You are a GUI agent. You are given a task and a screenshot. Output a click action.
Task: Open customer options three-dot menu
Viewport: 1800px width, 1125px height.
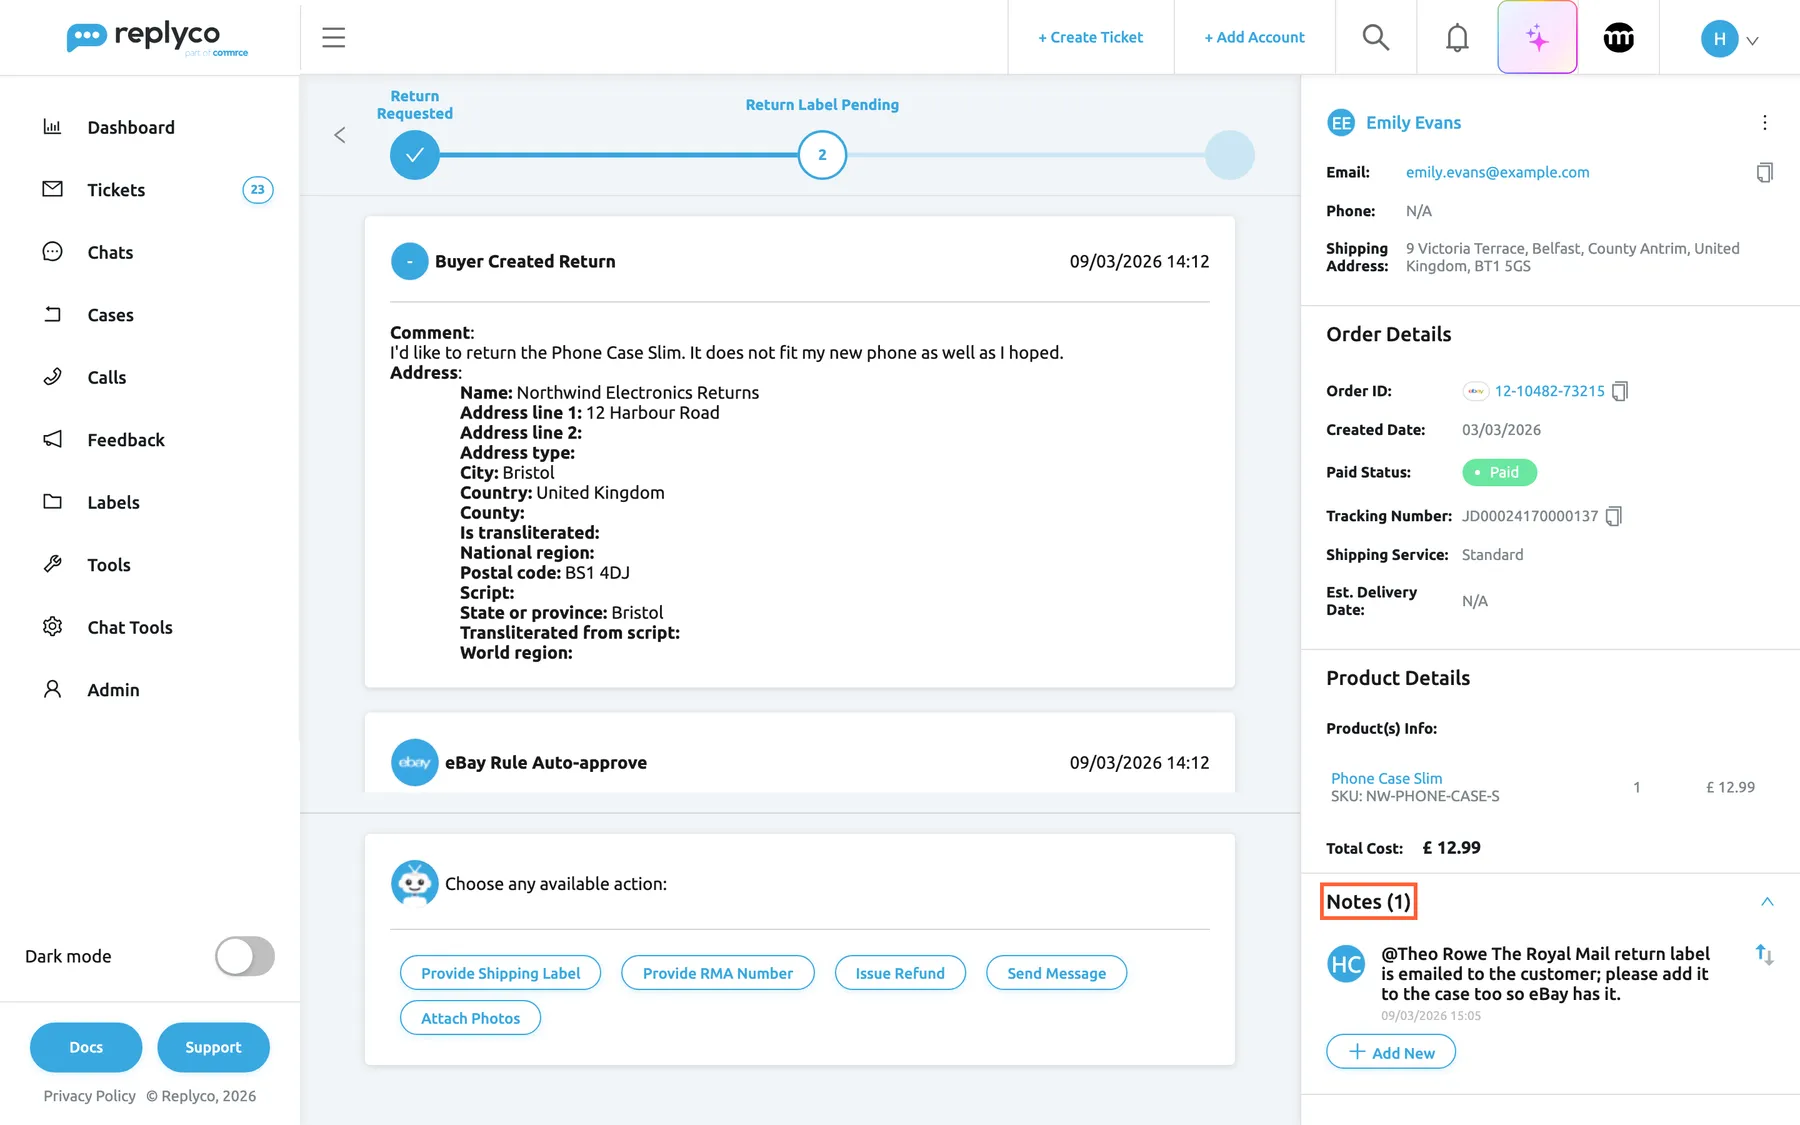point(1764,122)
